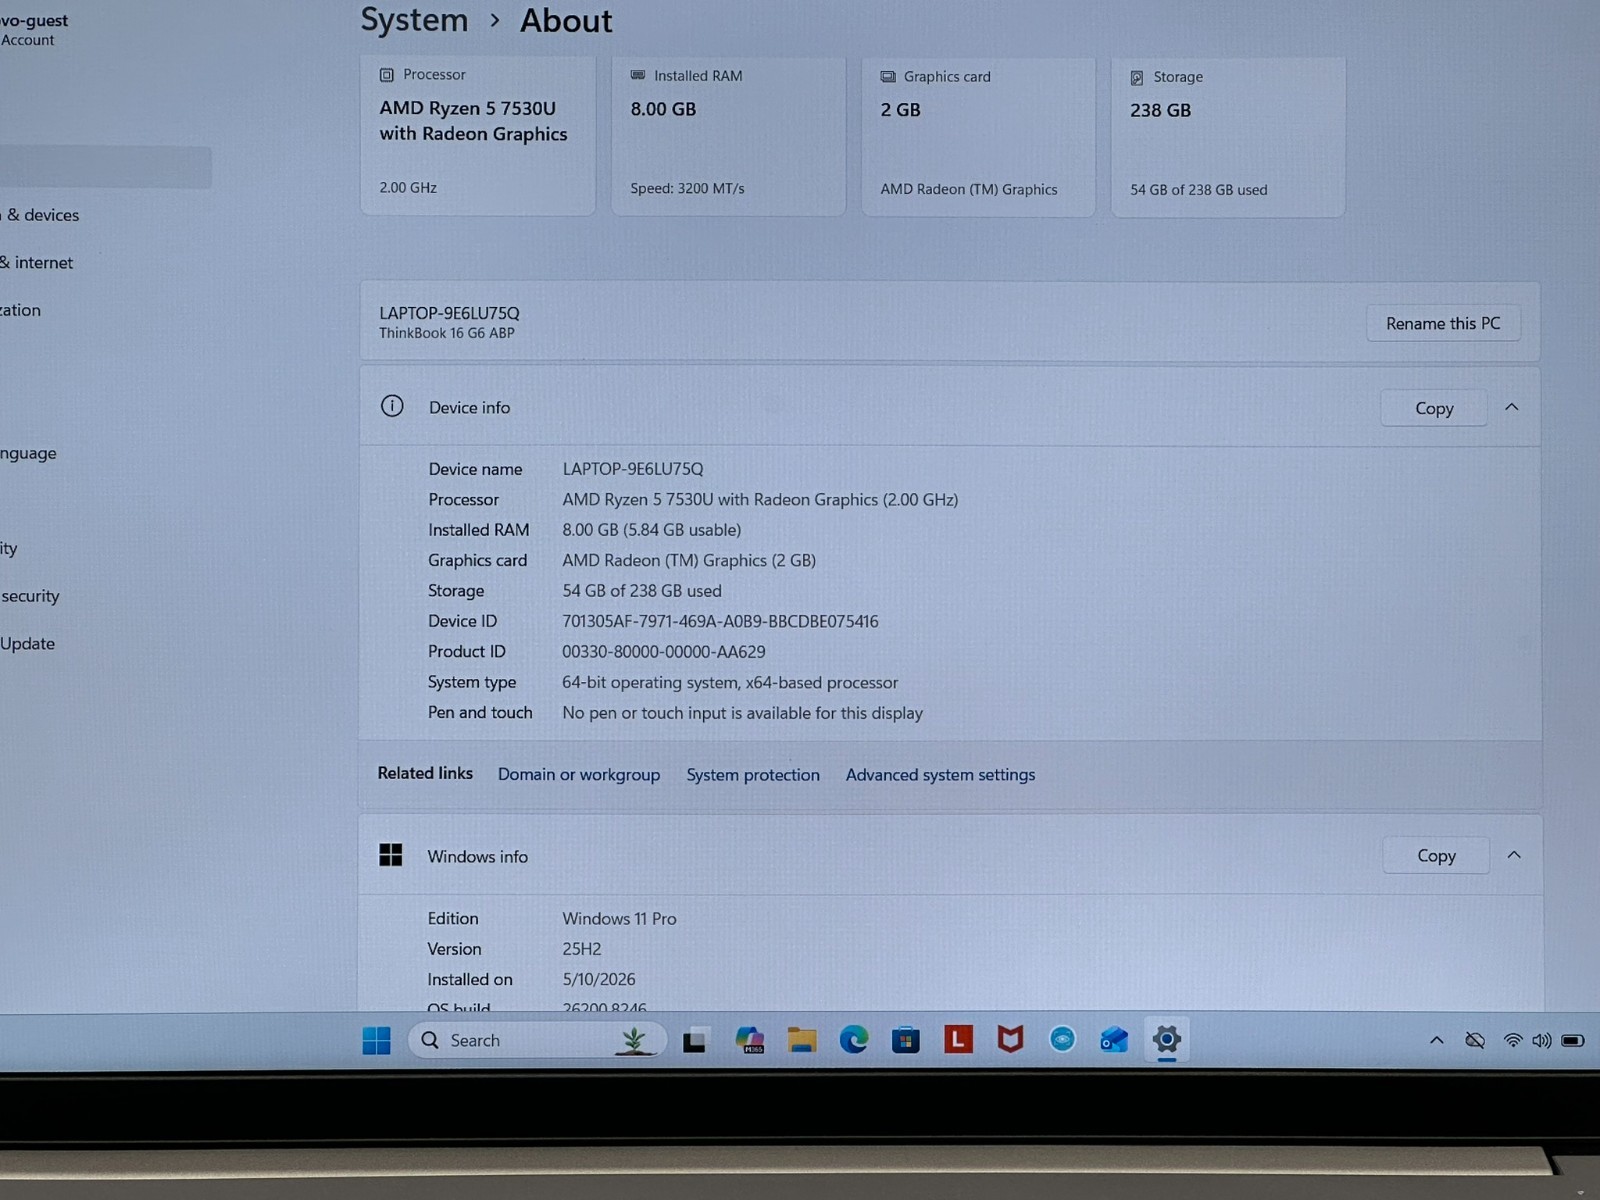Select the Graphics card spec card
Viewport: 1600px width, 1200px height.
978,136
